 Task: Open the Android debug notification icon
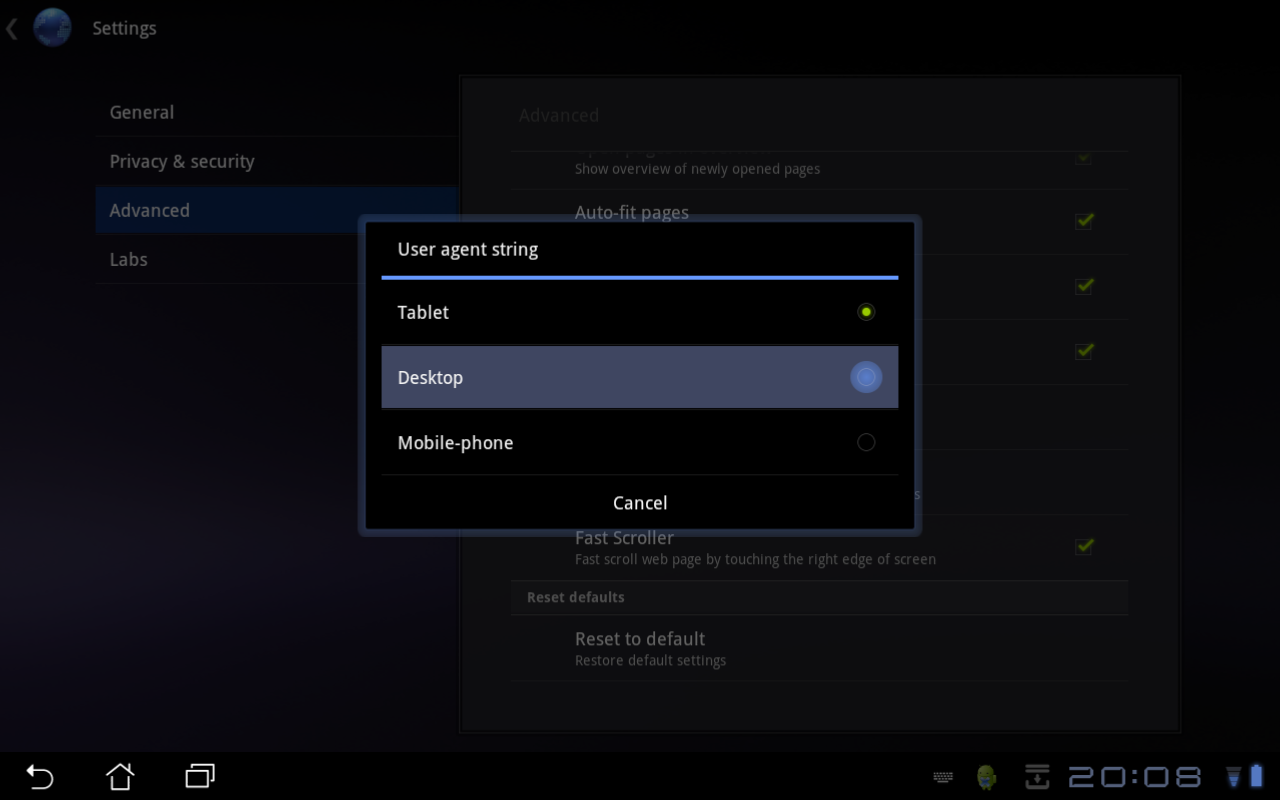pos(987,777)
